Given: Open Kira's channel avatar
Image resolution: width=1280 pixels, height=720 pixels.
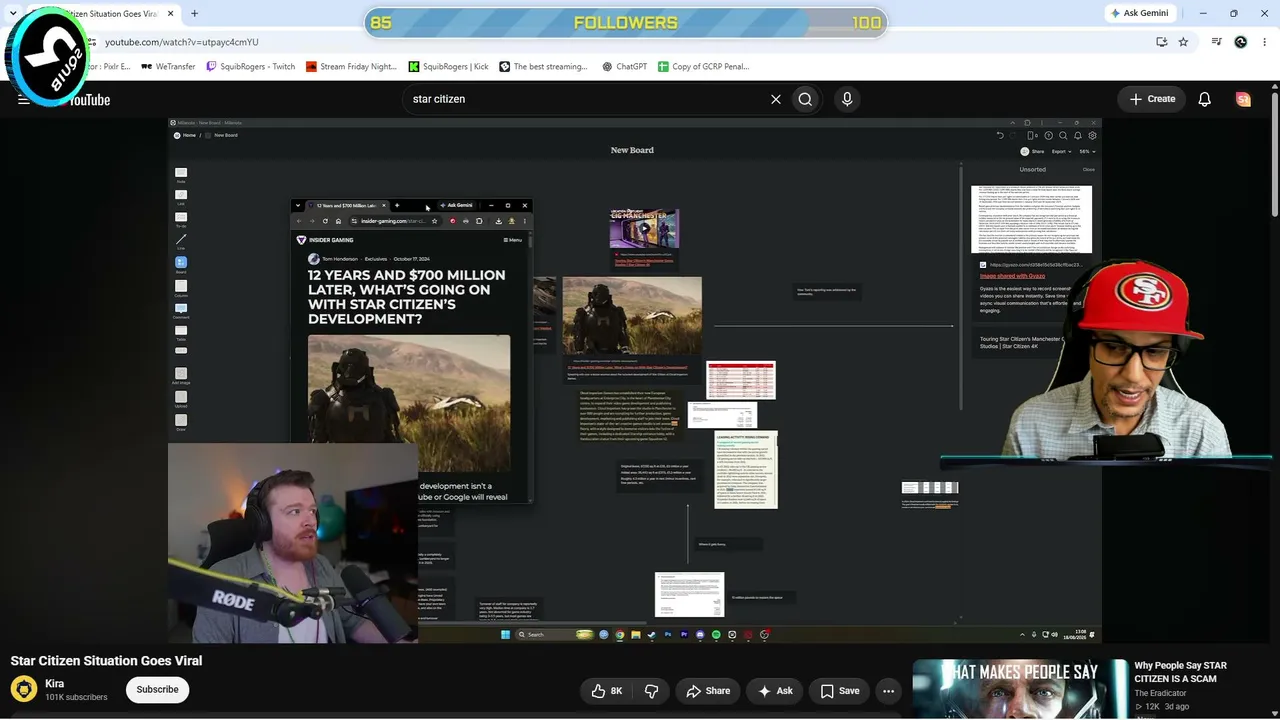Looking at the screenshot, I should [24, 689].
